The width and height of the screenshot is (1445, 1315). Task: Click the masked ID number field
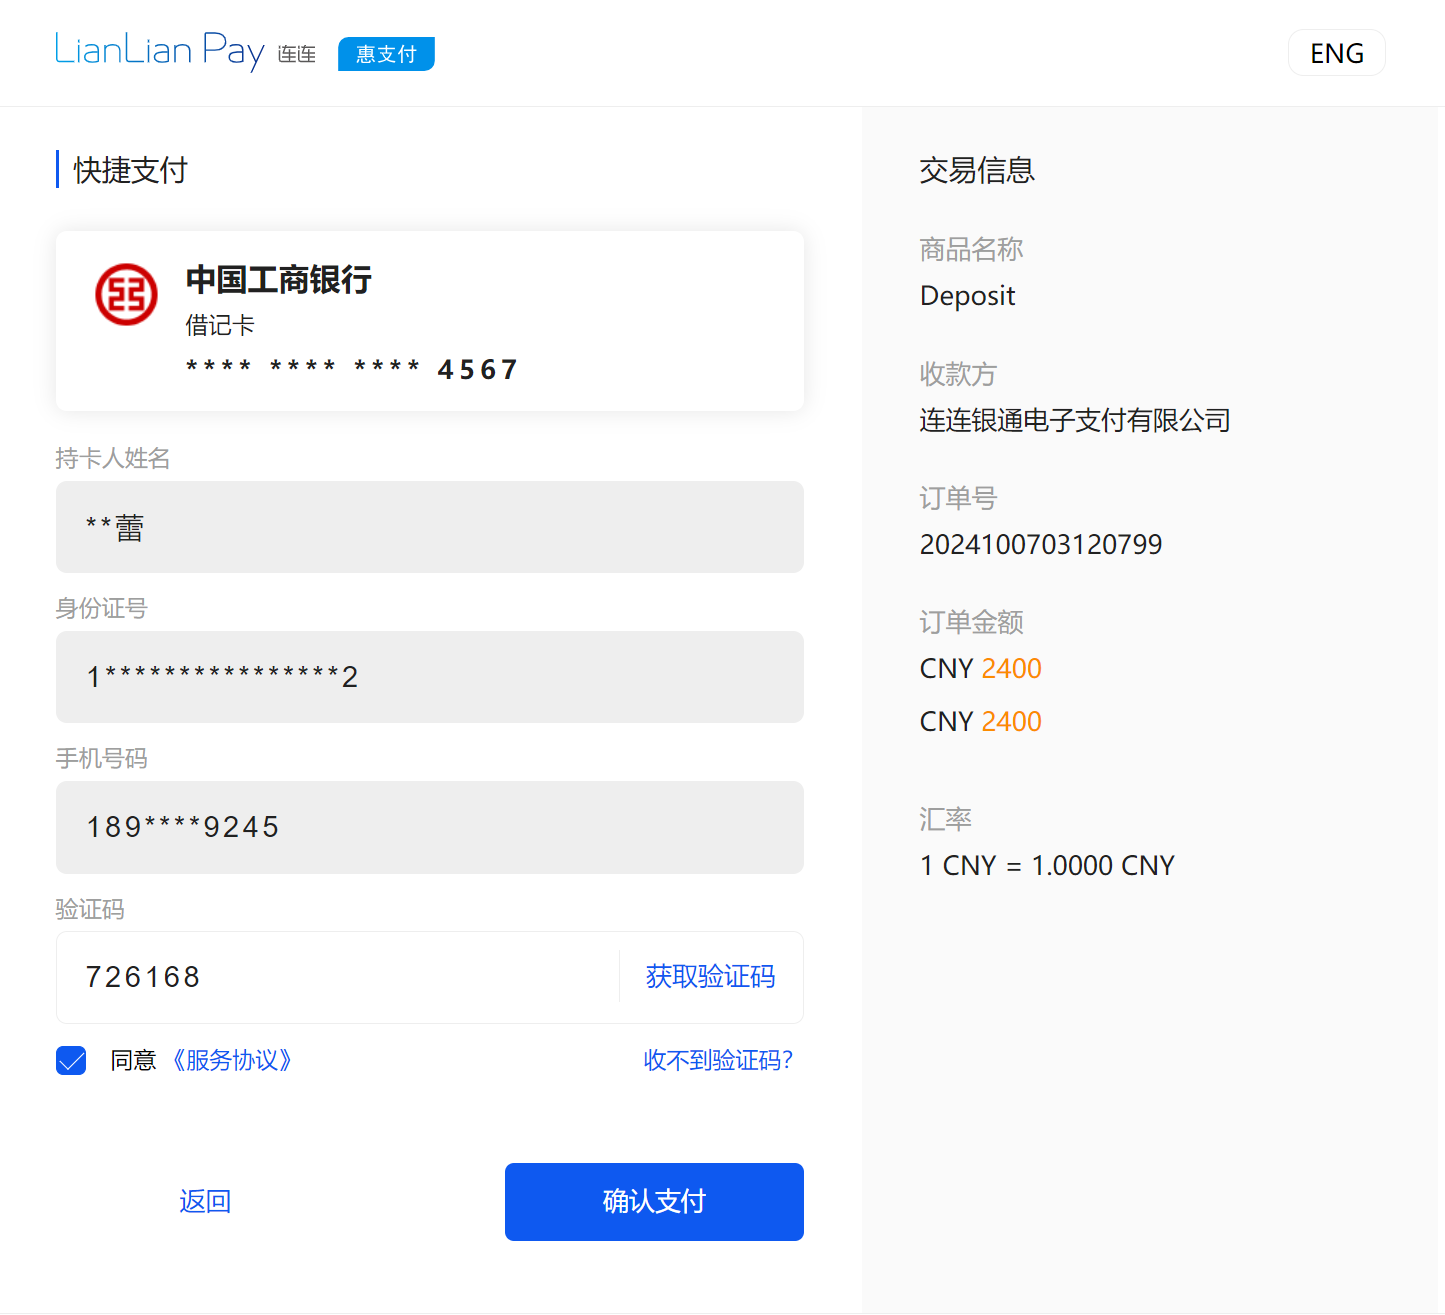[429, 677]
